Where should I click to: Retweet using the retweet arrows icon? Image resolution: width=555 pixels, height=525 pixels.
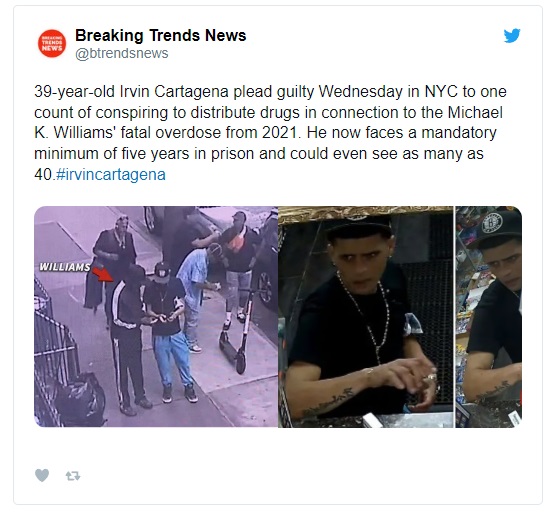tap(73, 476)
